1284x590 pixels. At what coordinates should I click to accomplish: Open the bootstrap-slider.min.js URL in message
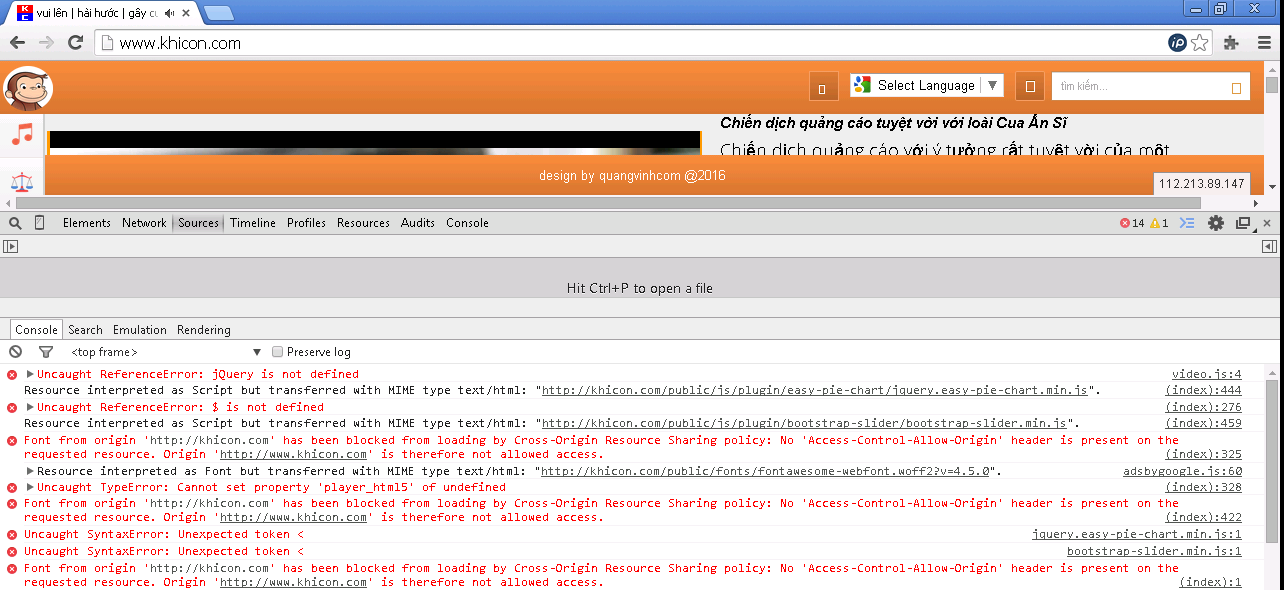[x=804, y=423]
